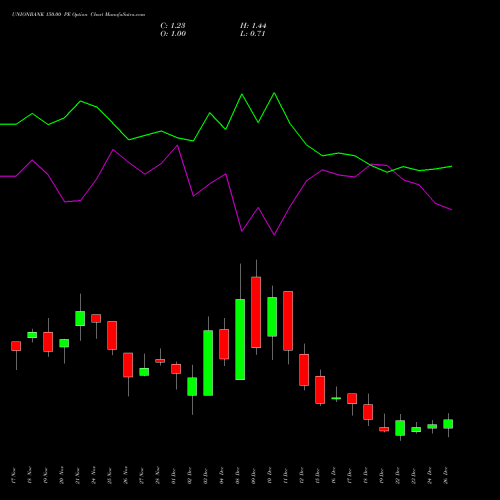Screen dimensions: 500x500
Task: Click the first red candle above 17 Nov
Action: point(16,346)
